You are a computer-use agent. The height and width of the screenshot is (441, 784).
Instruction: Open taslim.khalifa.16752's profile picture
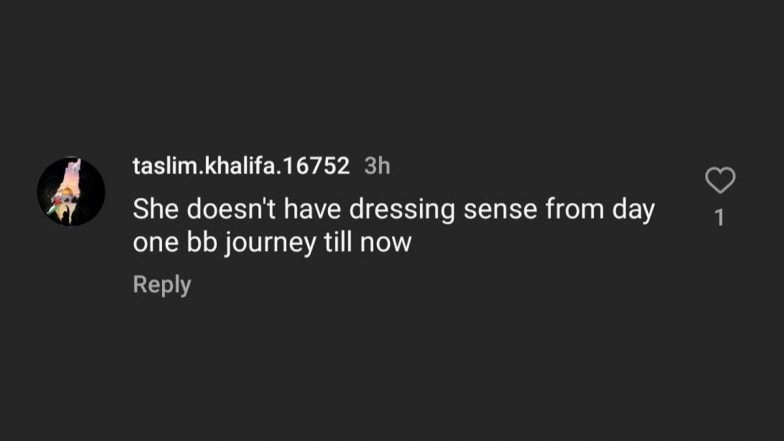pyautogui.click(x=71, y=191)
